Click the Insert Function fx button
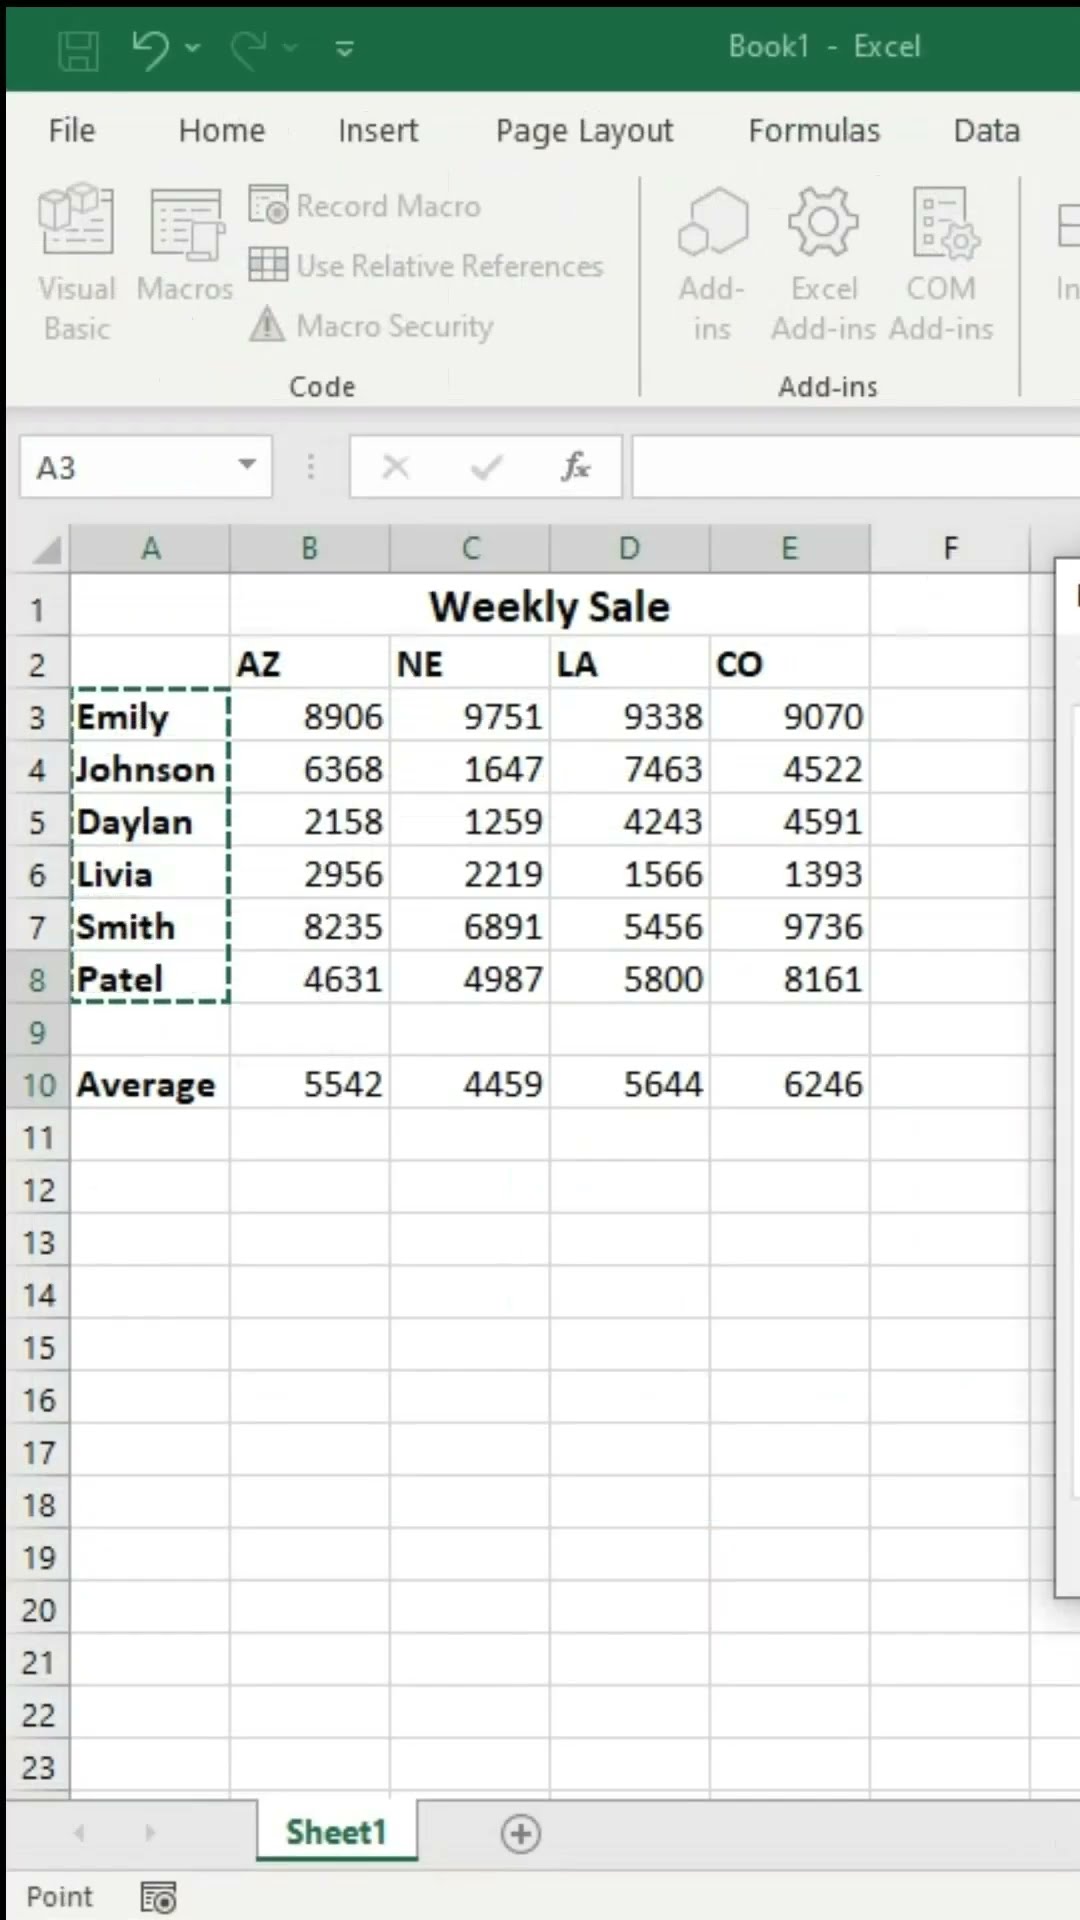This screenshot has width=1080, height=1920. point(576,466)
